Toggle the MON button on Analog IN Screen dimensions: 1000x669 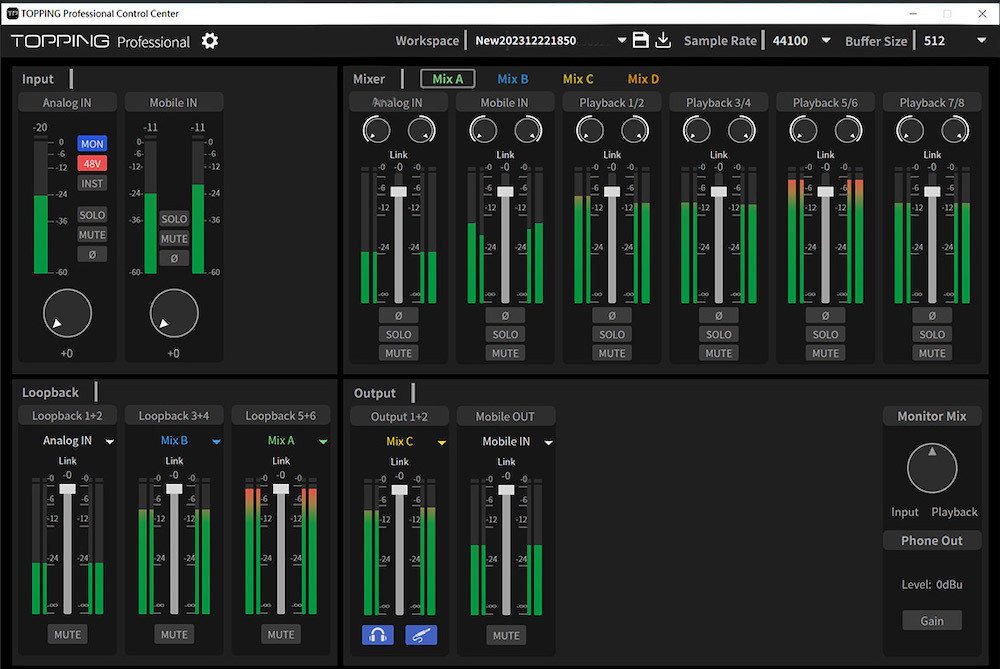tap(92, 144)
